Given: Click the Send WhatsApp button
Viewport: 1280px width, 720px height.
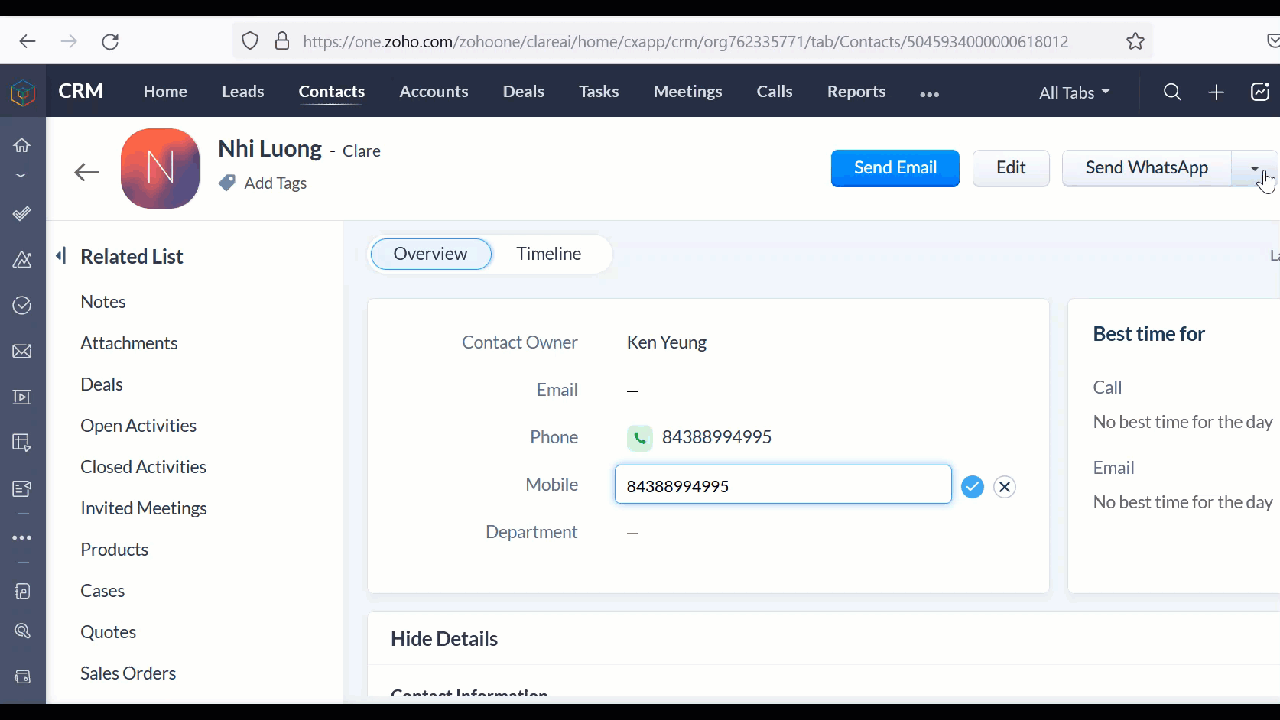Looking at the screenshot, I should pos(1147,168).
